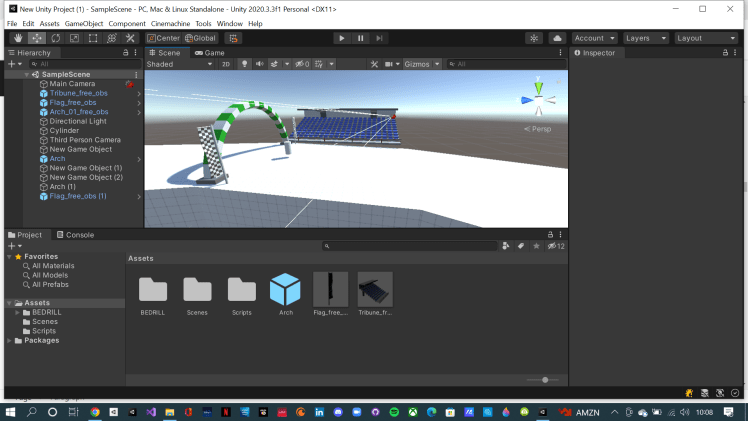
Task: Select the Rect transform tool
Action: (x=92, y=38)
